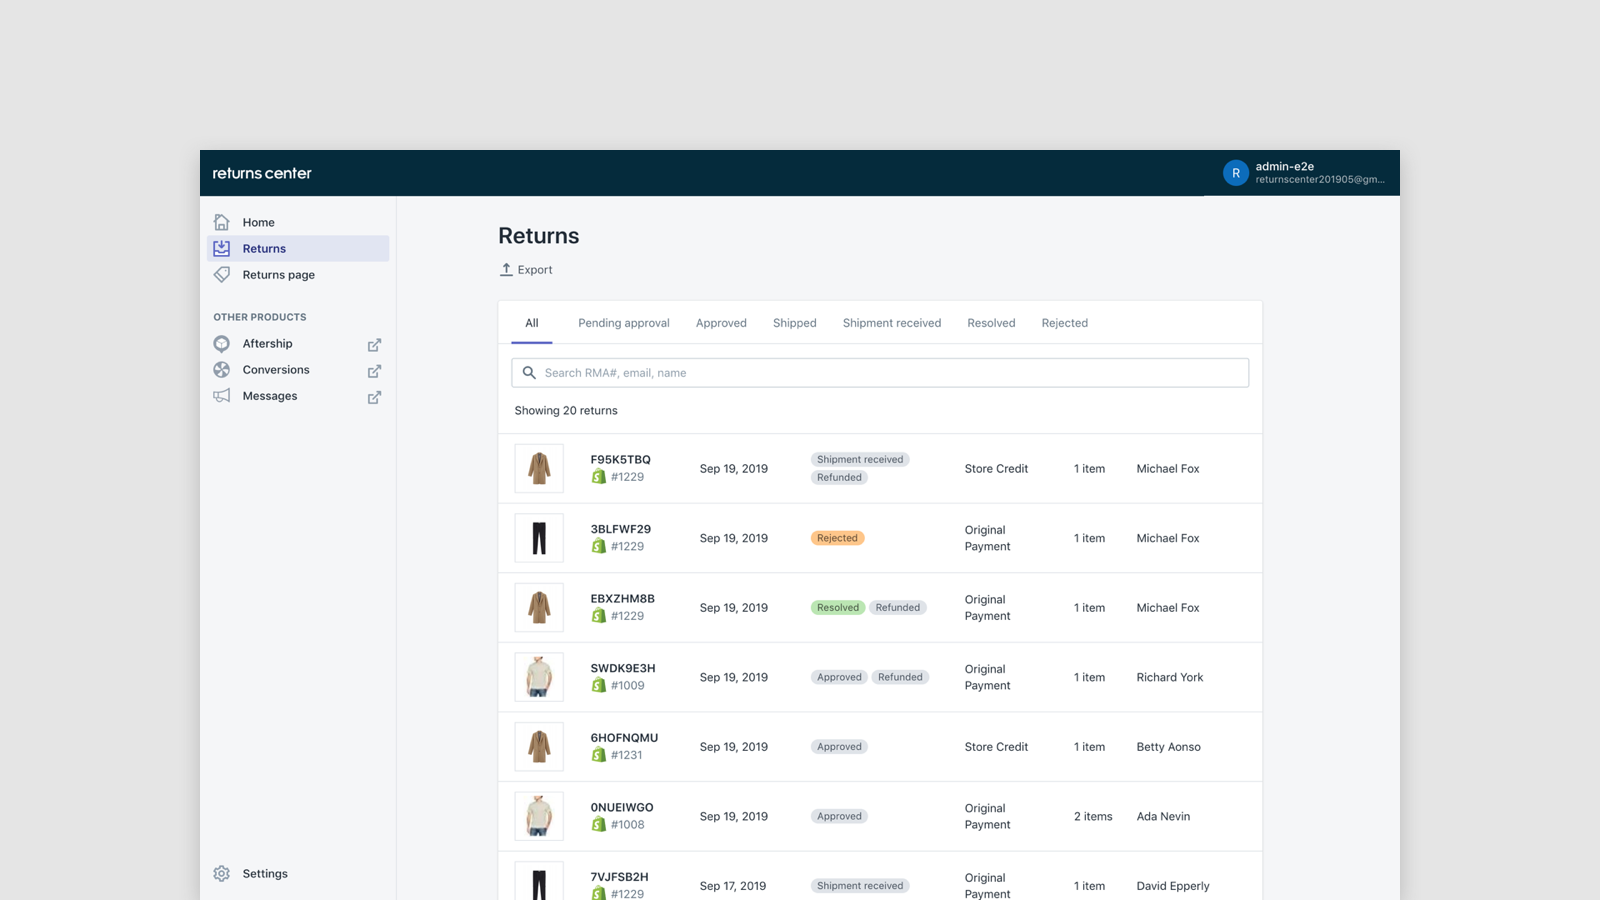Open return 3BLFWF29
This screenshot has height=900, width=1600.
tap(620, 529)
